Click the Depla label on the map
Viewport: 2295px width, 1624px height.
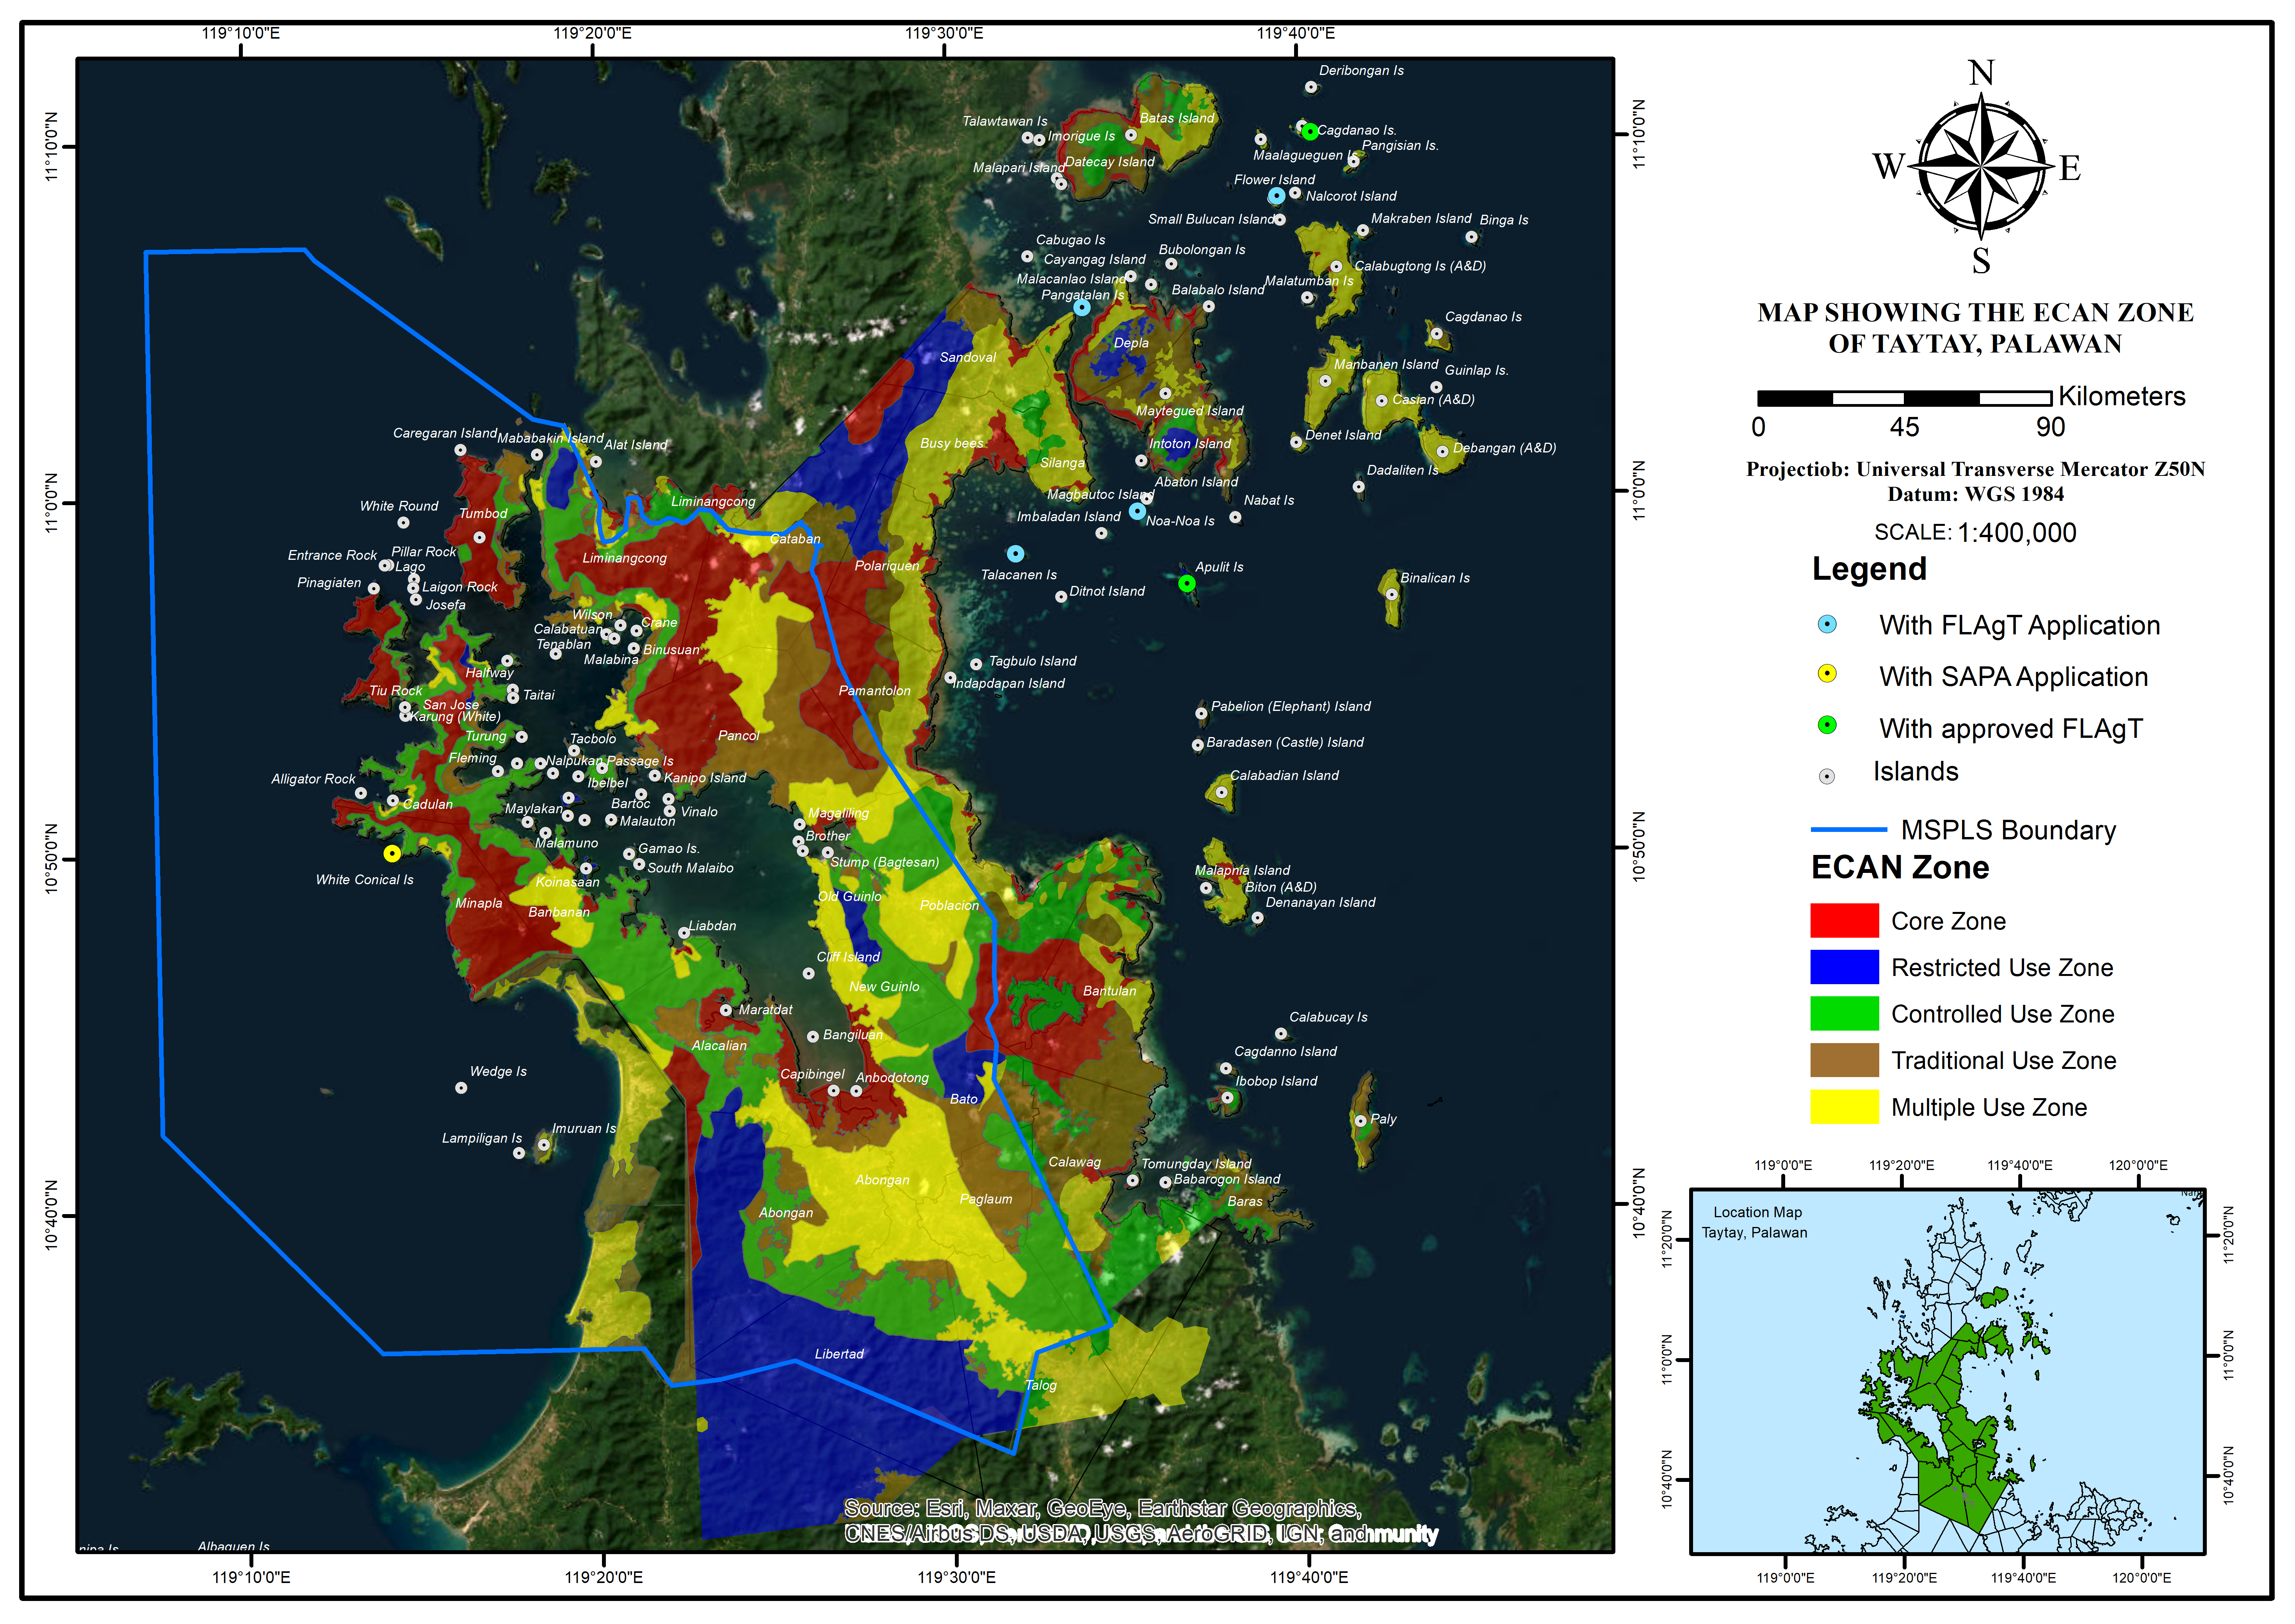coord(1131,343)
